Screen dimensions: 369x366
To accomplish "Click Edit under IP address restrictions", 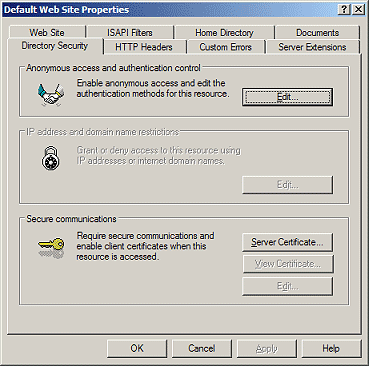I will (x=287, y=185).
